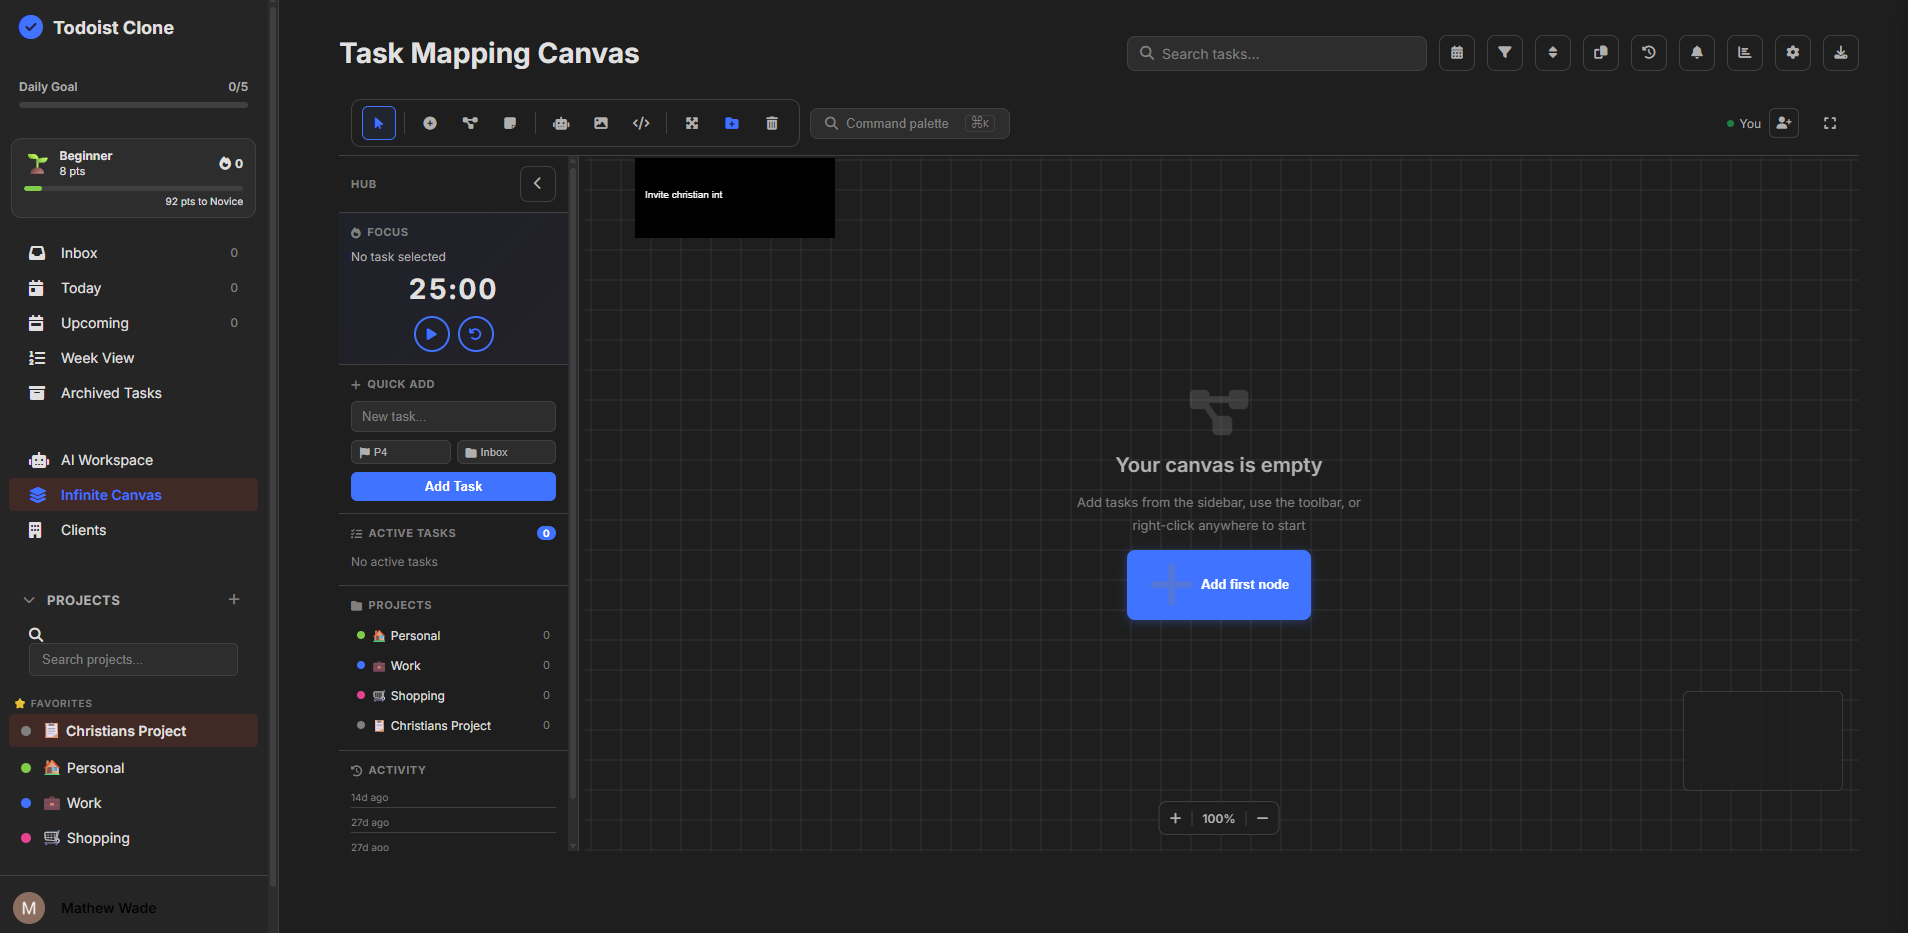The image size is (1908, 933).
Task: Click the trash icon on the canvas toolbar
Action: 771,123
